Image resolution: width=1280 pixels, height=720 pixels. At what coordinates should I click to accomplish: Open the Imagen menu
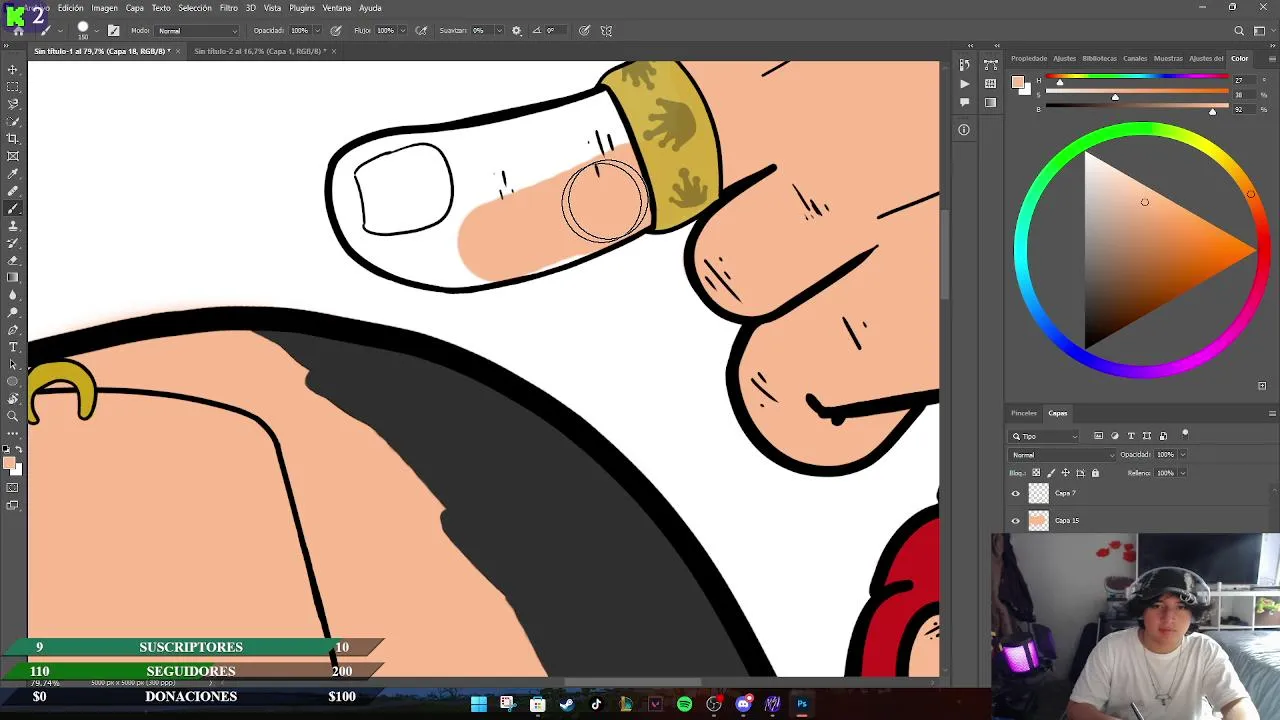coord(105,8)
